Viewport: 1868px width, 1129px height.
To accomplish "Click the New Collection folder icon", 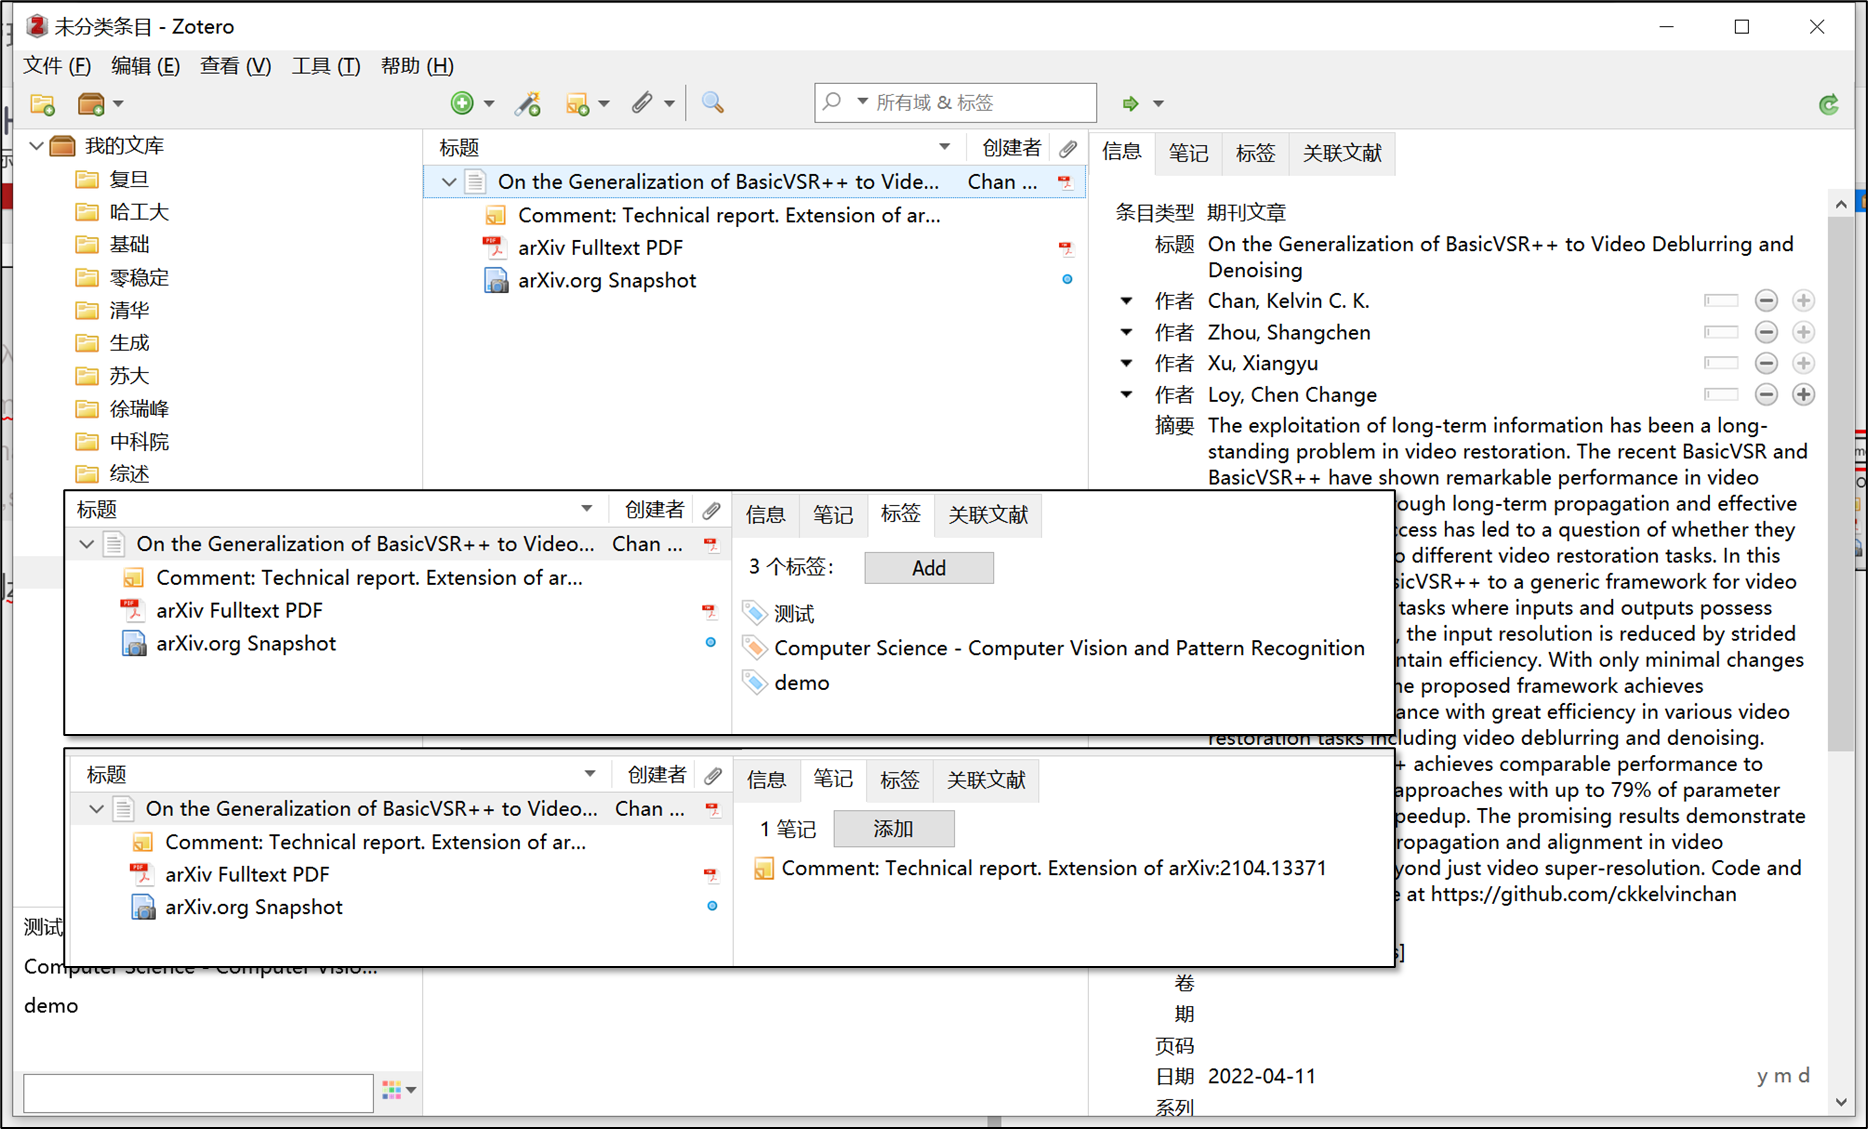I will point(43,103).
